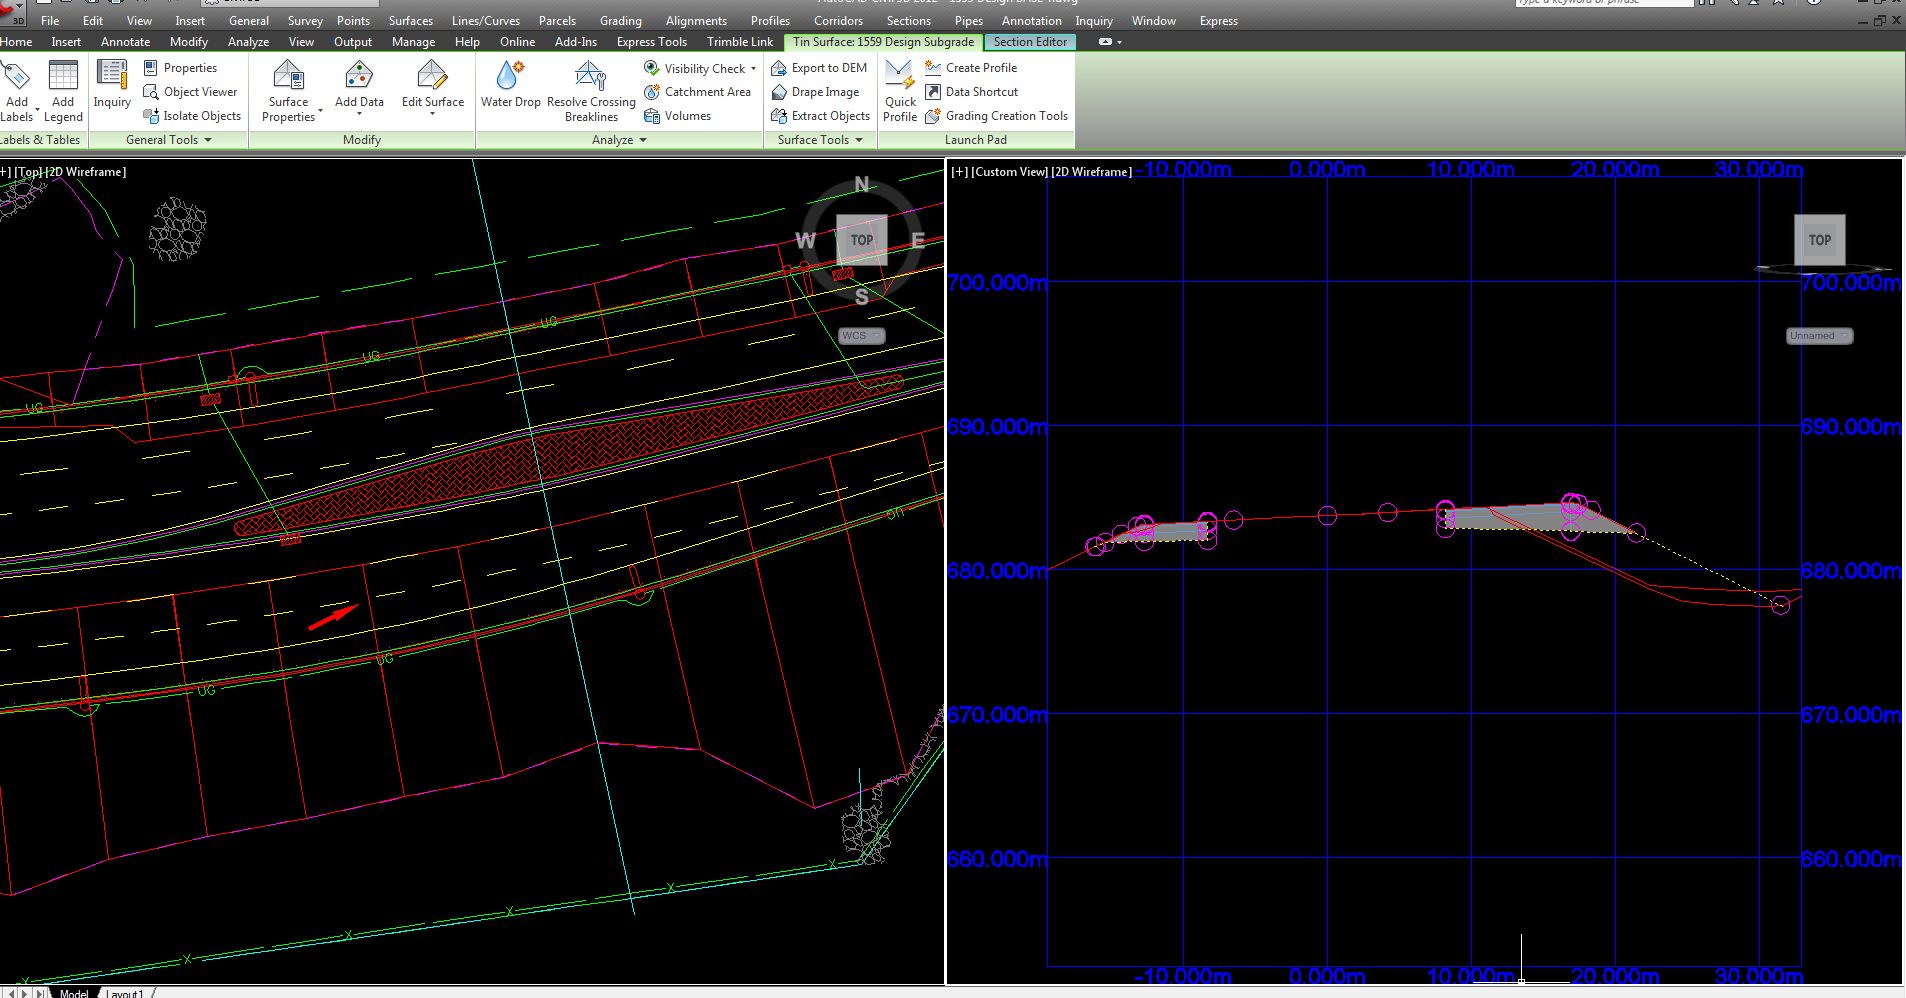Open the Surfaces menu
1906x998 pixels.
coord(411,21)
